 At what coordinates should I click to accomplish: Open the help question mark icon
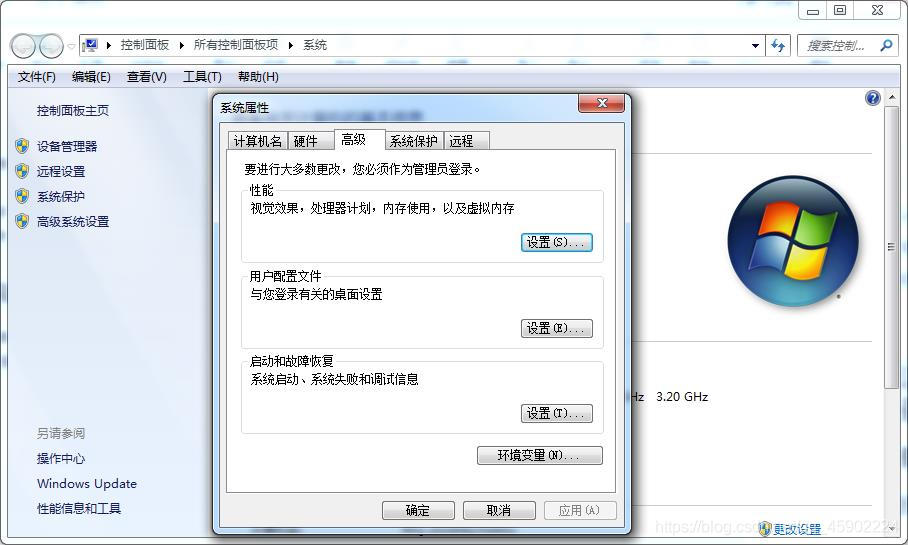click(873, 98)
